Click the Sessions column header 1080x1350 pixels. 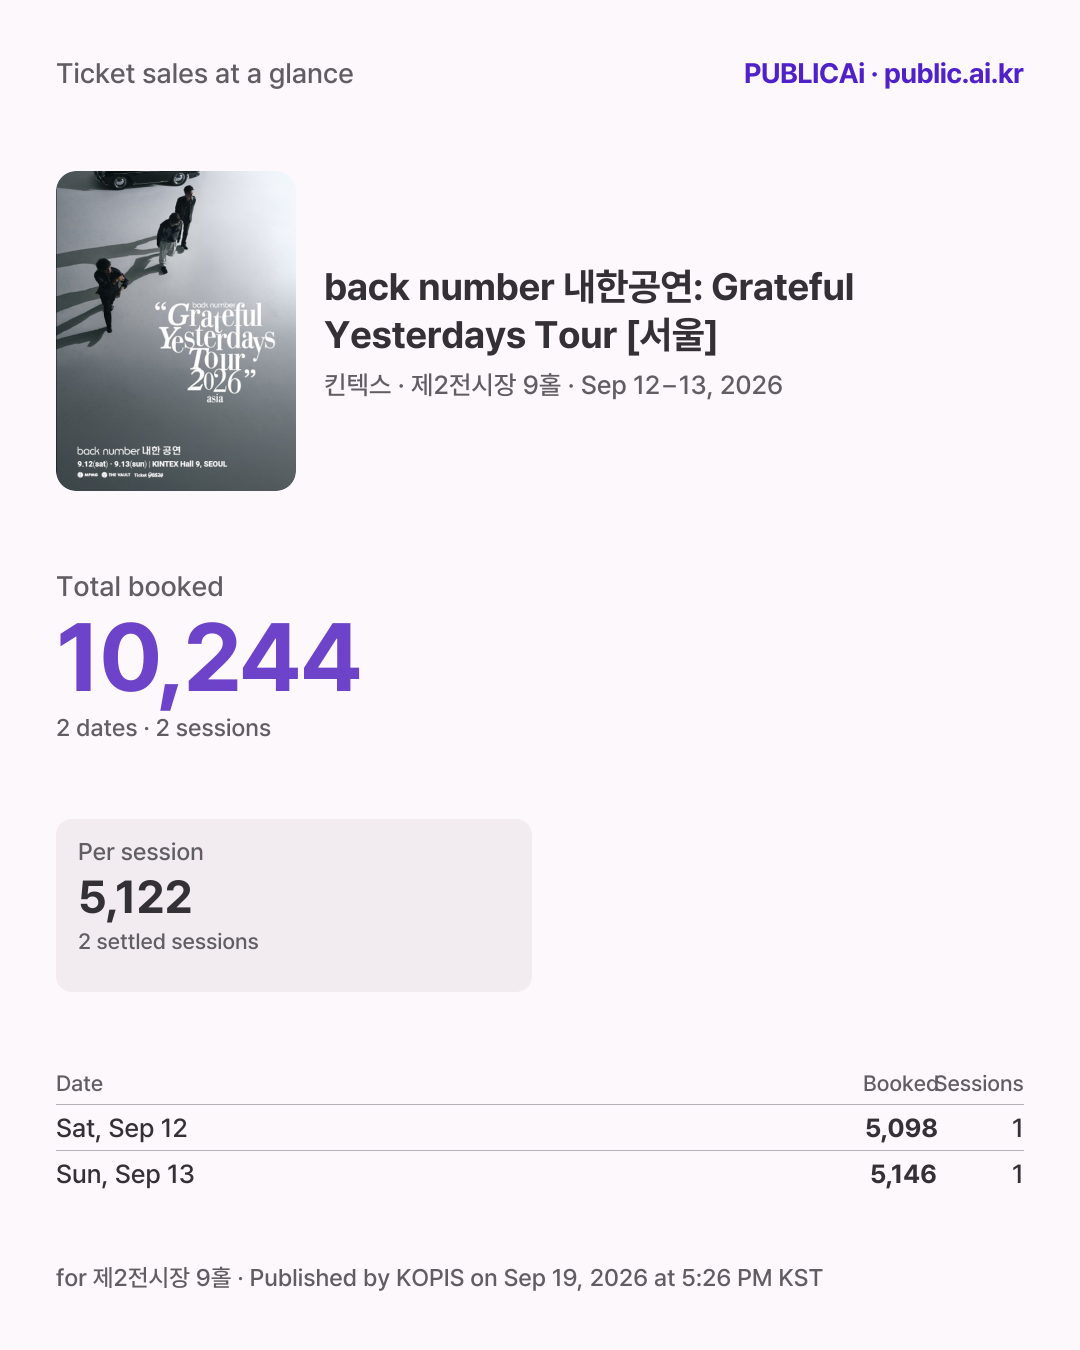[x=980, y=1084]
